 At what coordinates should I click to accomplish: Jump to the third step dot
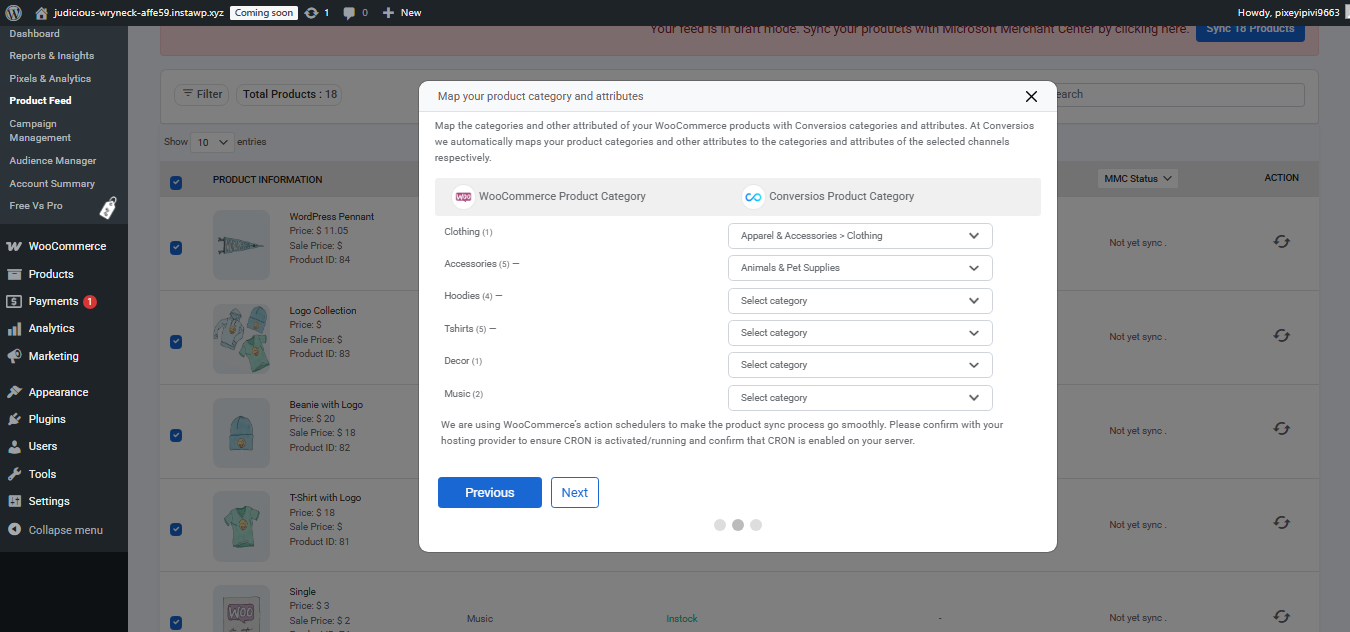756,525
